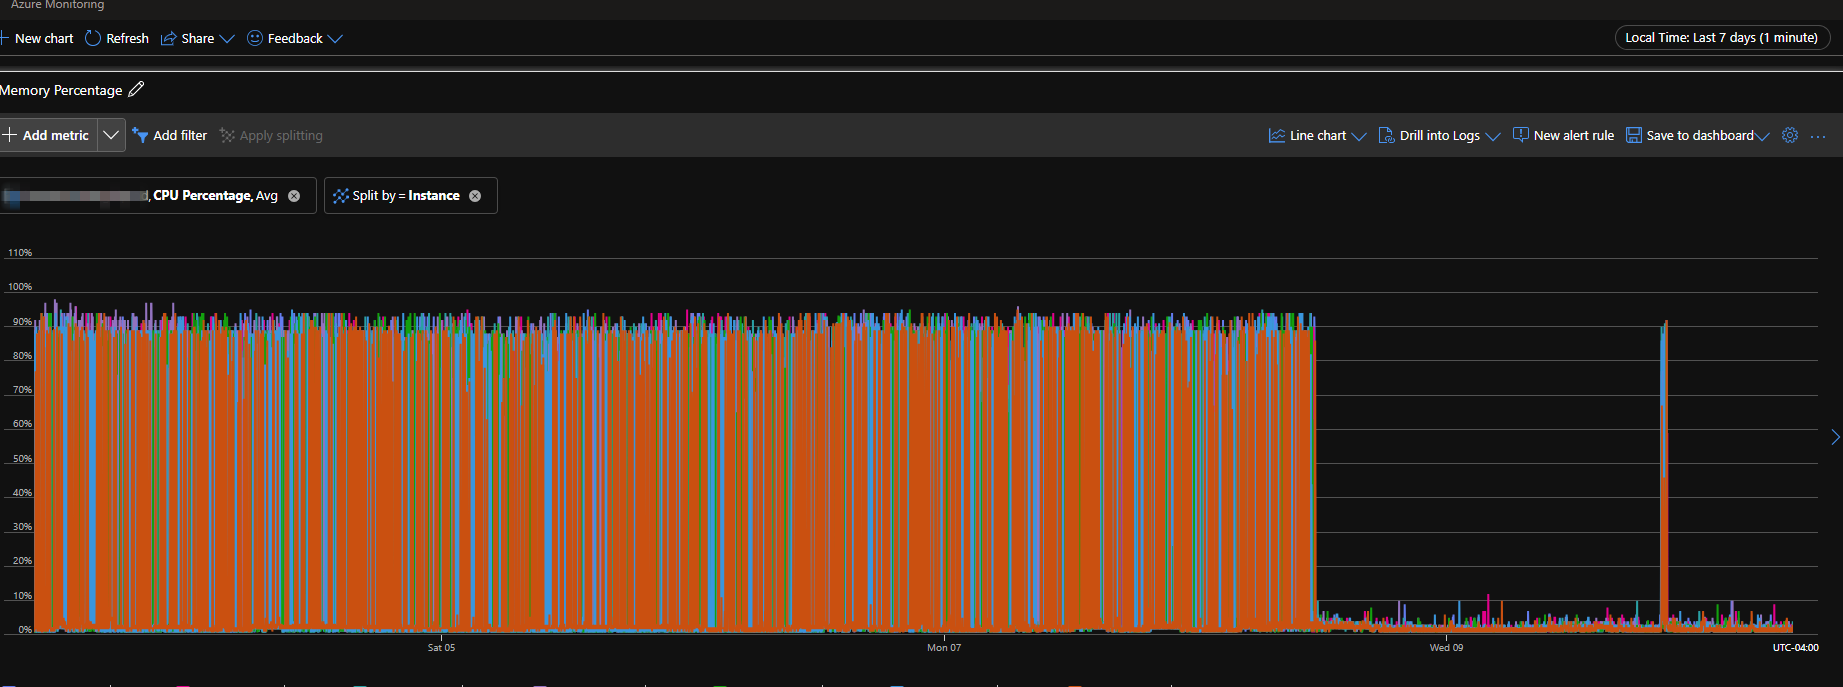Expand Save to dashboard options

pyautogui.click(x=1762, y=136)
